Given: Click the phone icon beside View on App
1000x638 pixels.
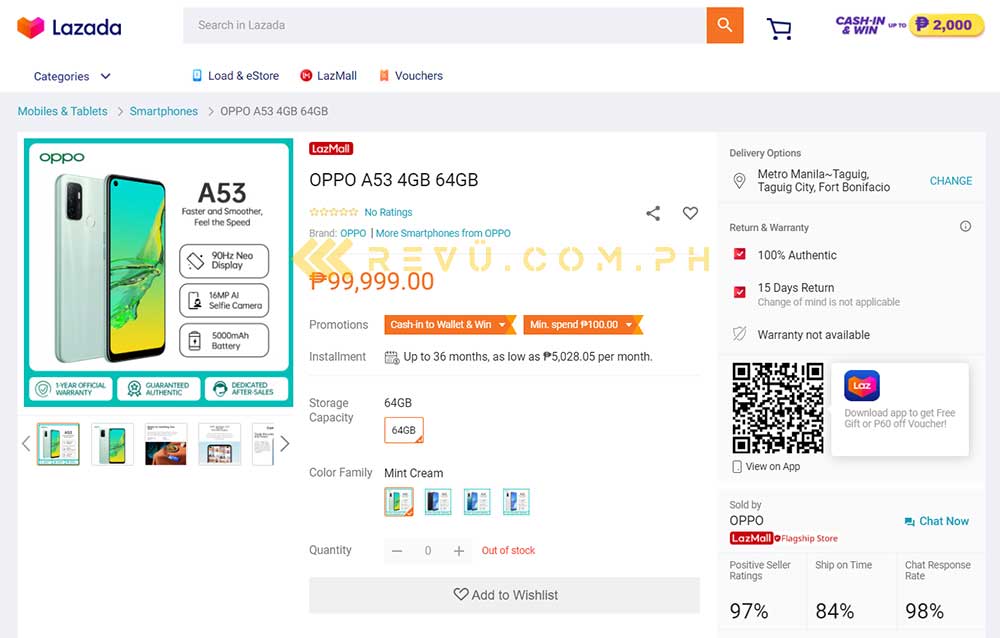Looking at the screenshot, I should (x=737, y=466).
